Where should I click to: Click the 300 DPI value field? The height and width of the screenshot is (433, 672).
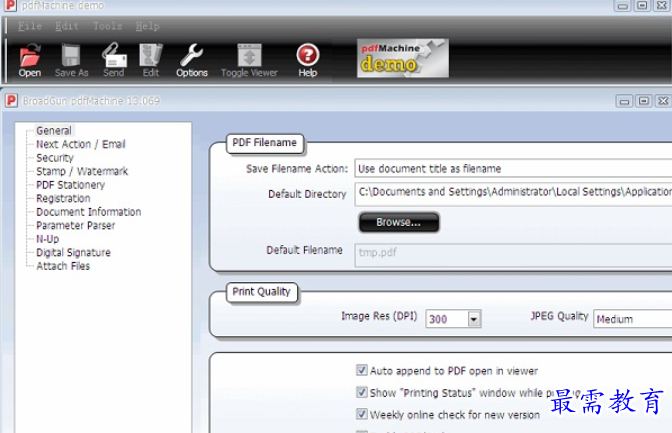pyautogui.click(x=447, y=319)
